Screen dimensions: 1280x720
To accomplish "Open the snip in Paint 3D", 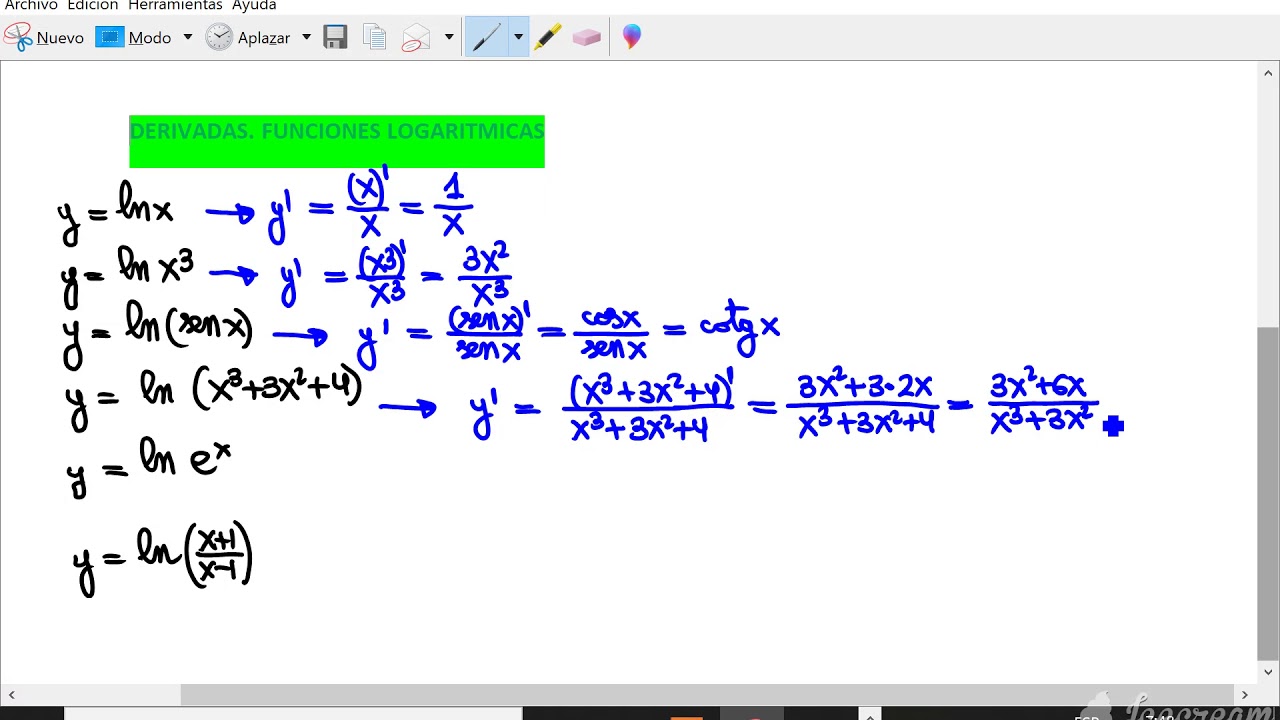I will pyautogui.click(x=631, y=38).
